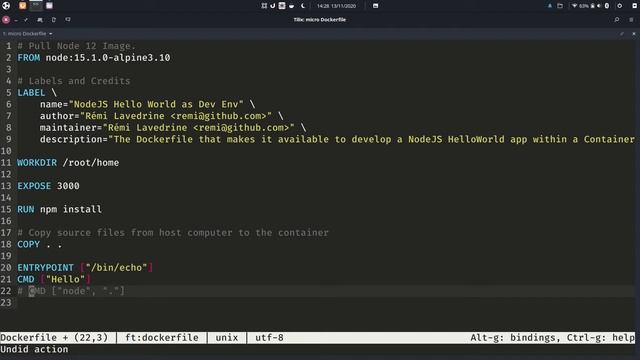
Task: Click 'unix' file format in status bar
Action: coord(227,338)
